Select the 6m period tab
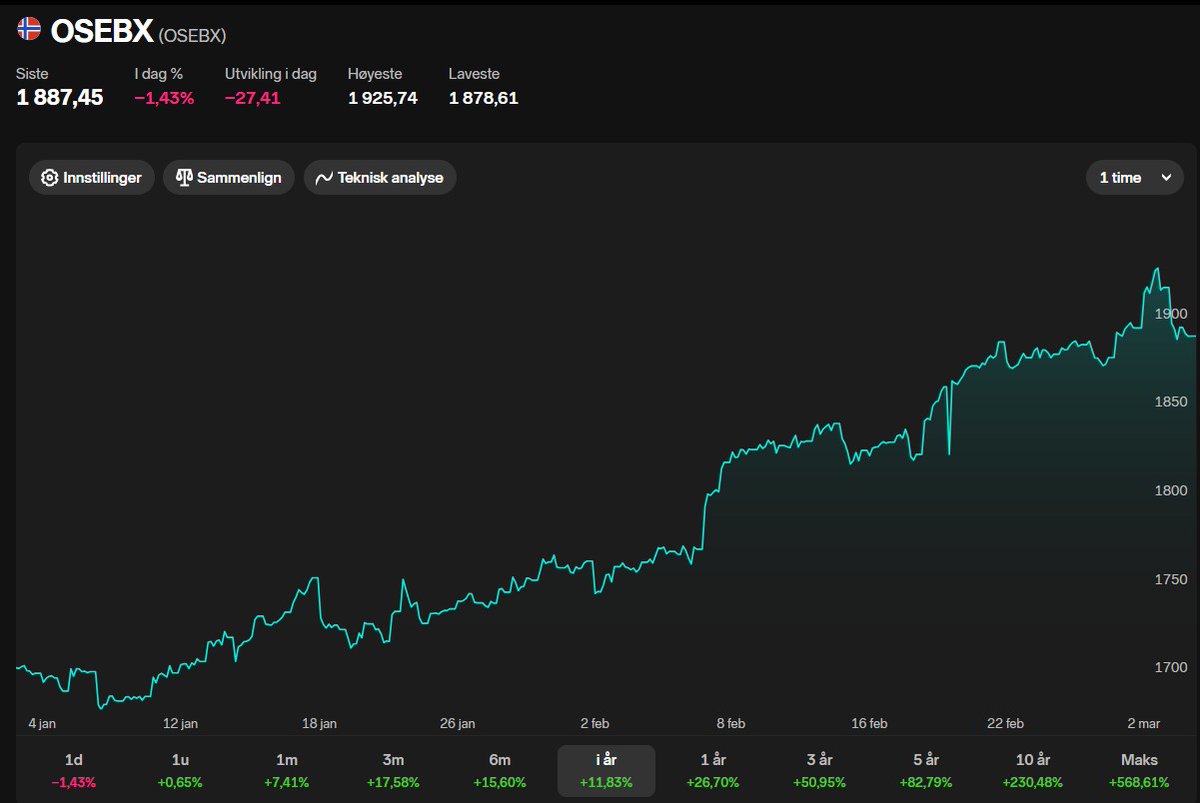 (x=500, y=770)
